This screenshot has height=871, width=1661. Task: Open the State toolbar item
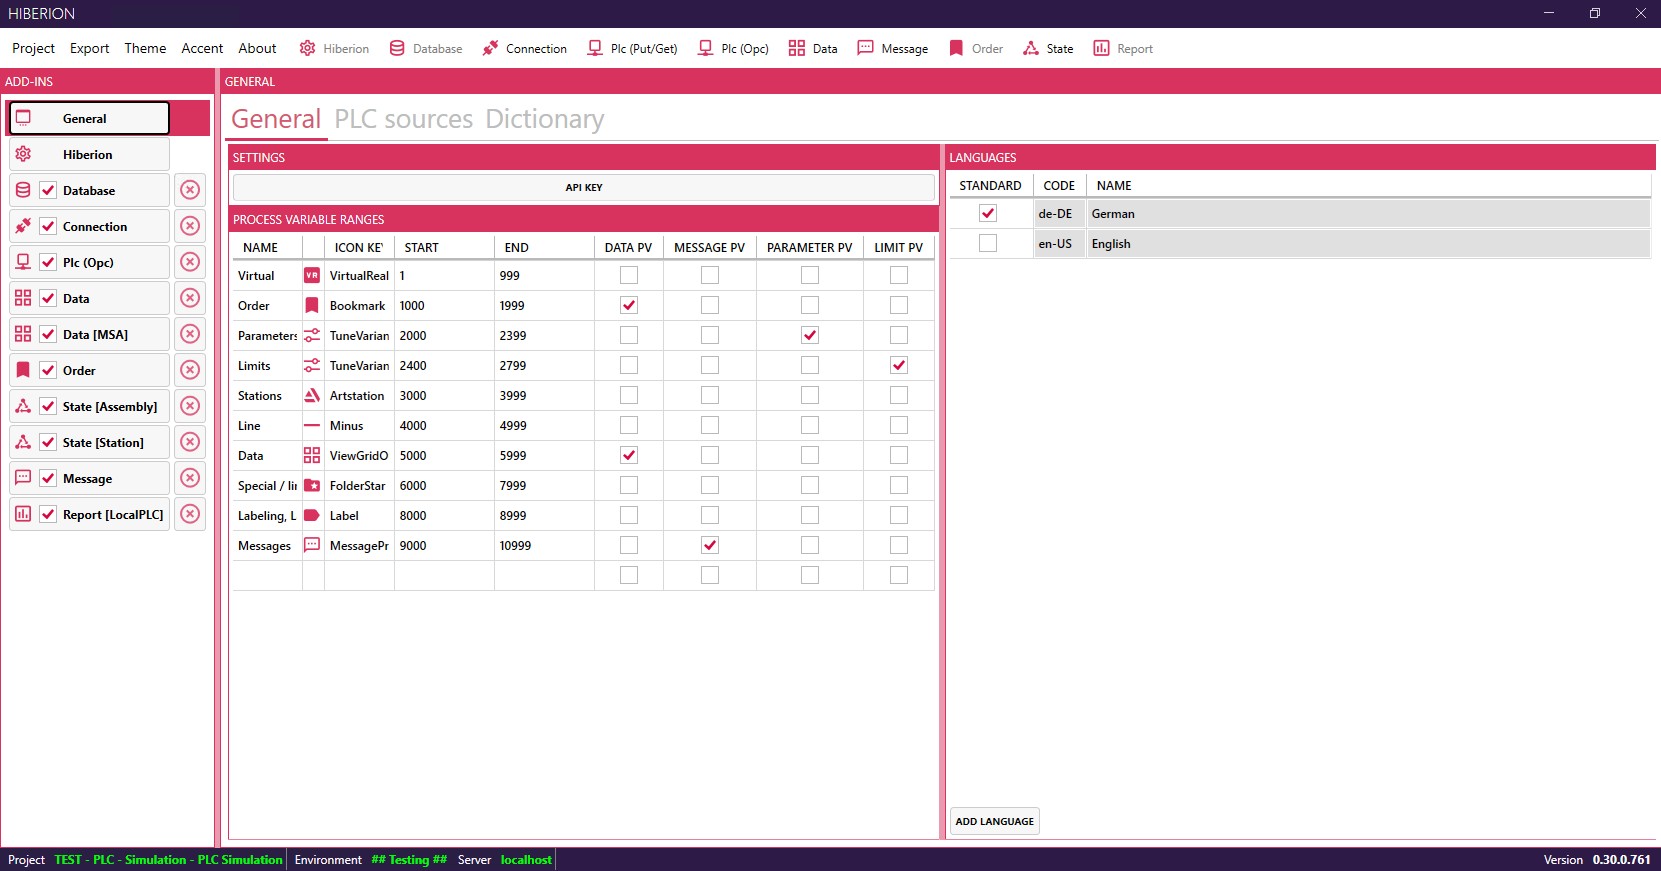(x=1048, y=48)
